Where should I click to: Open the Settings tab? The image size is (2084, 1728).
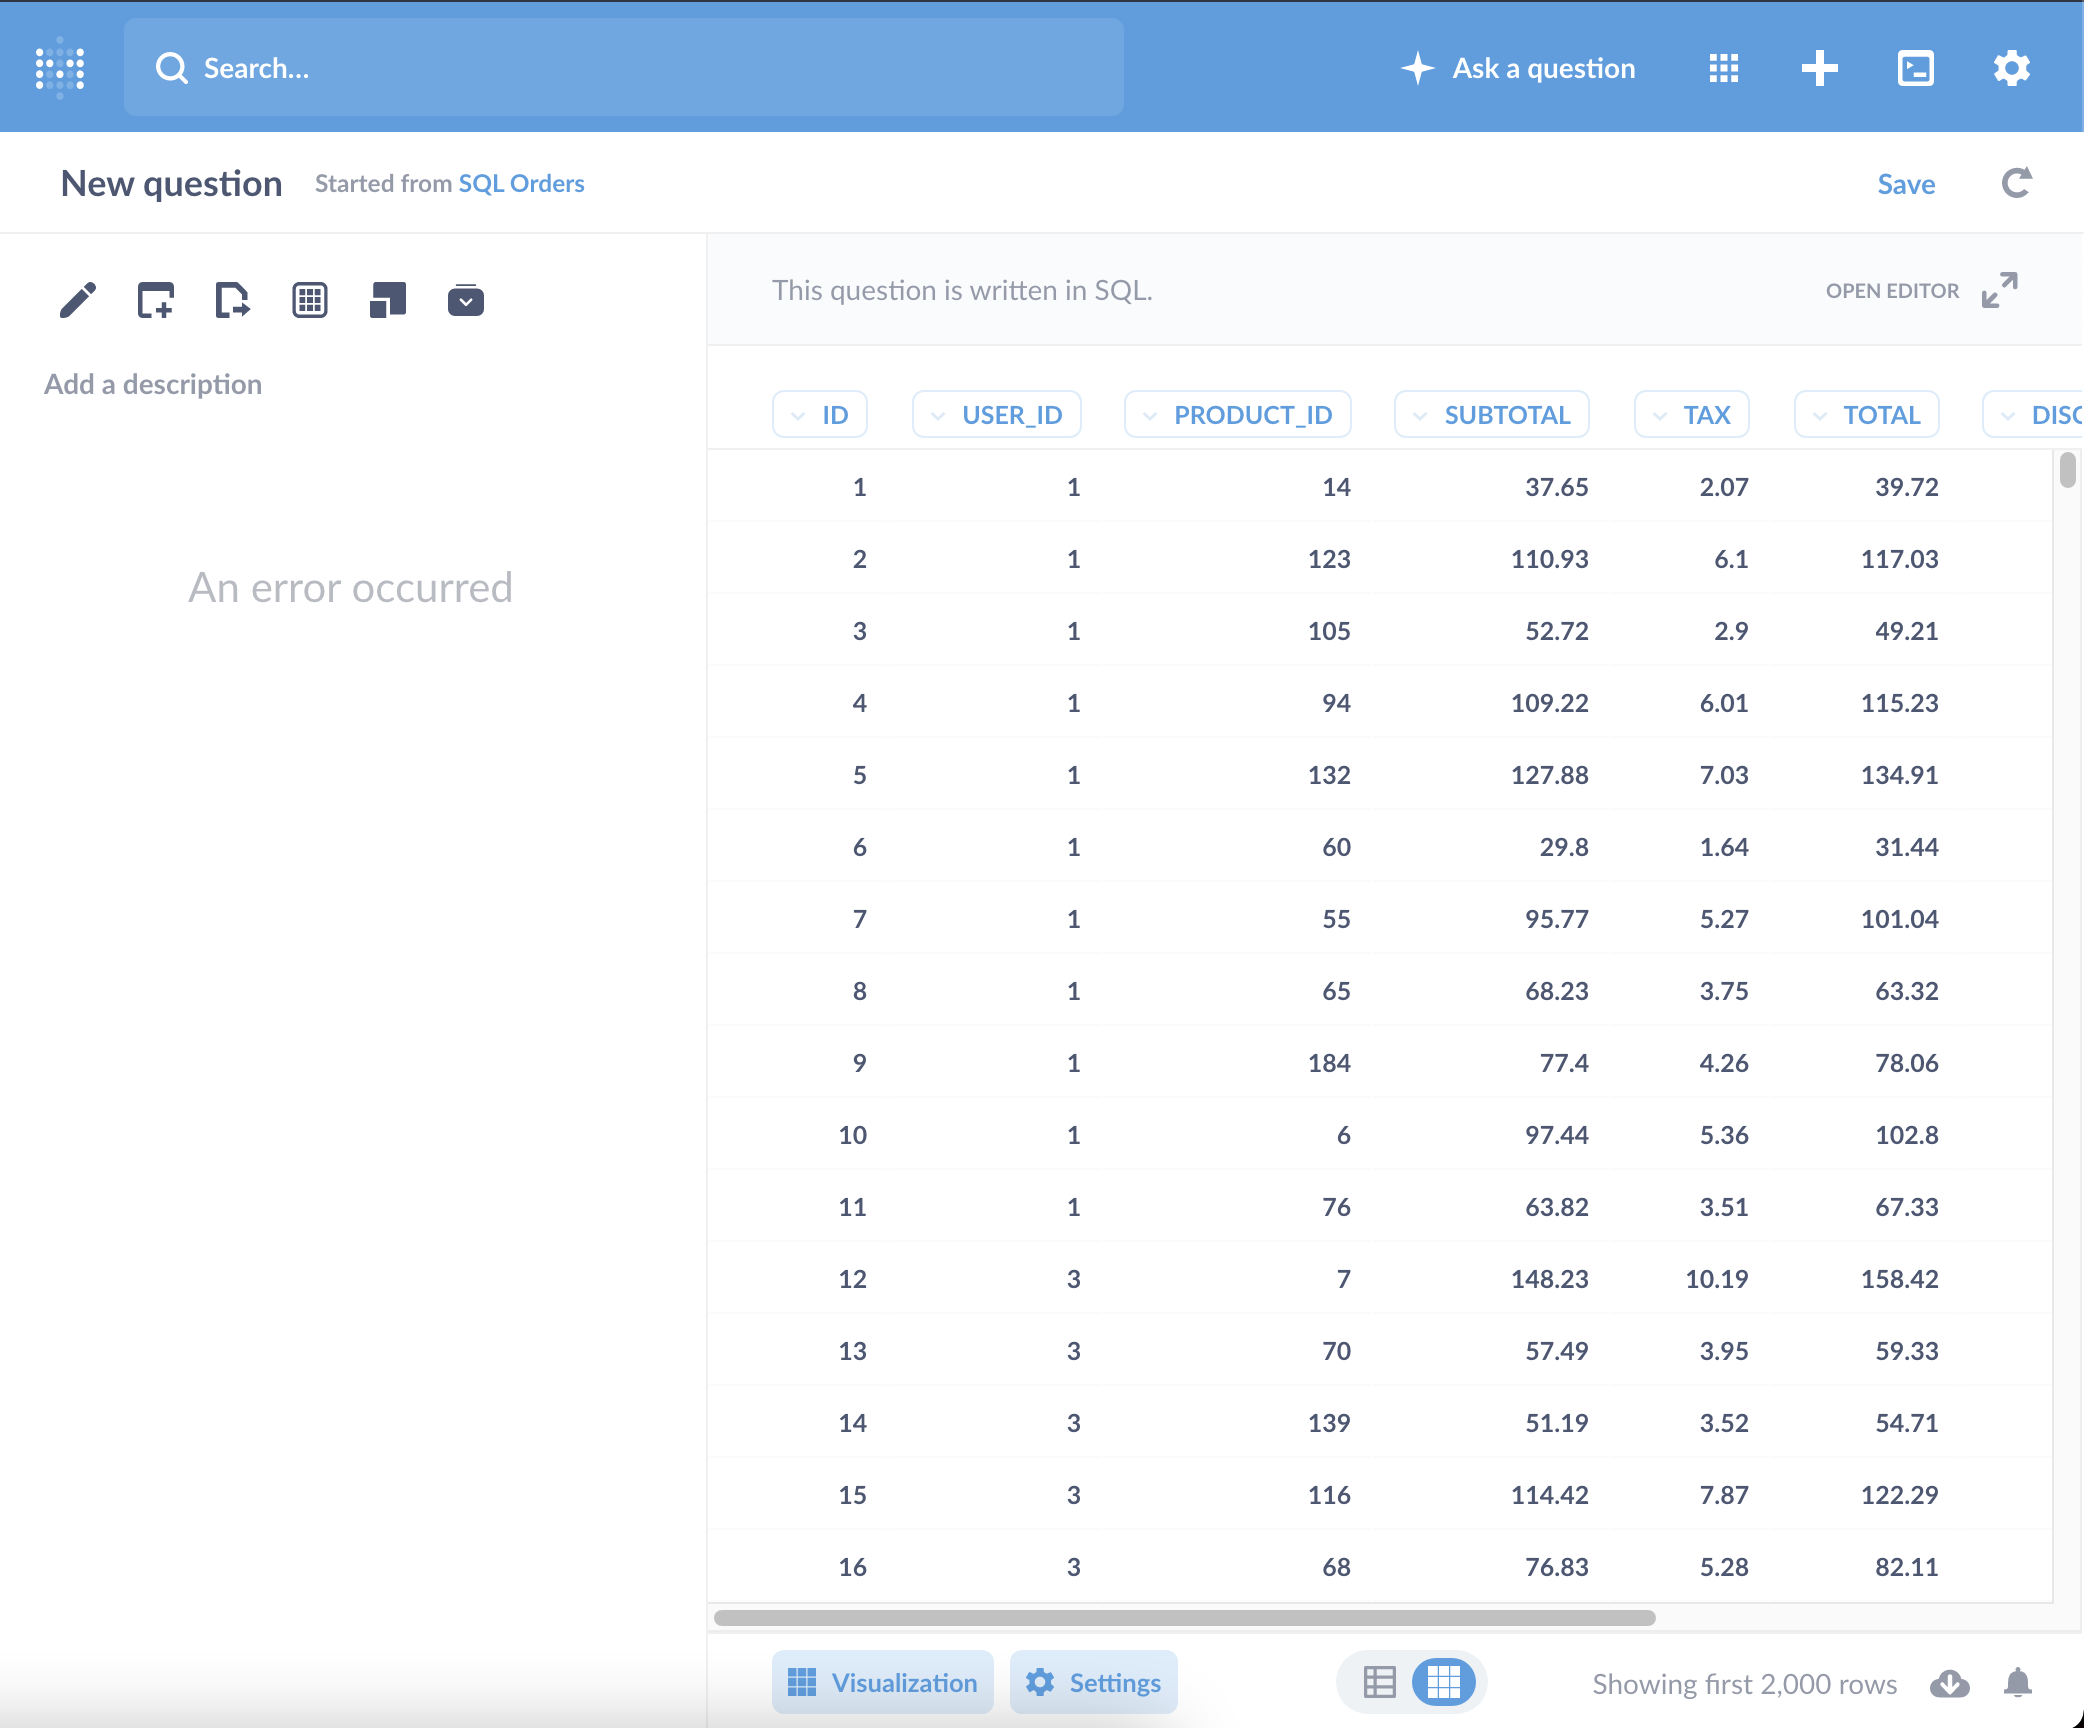click(1094, 1683)
